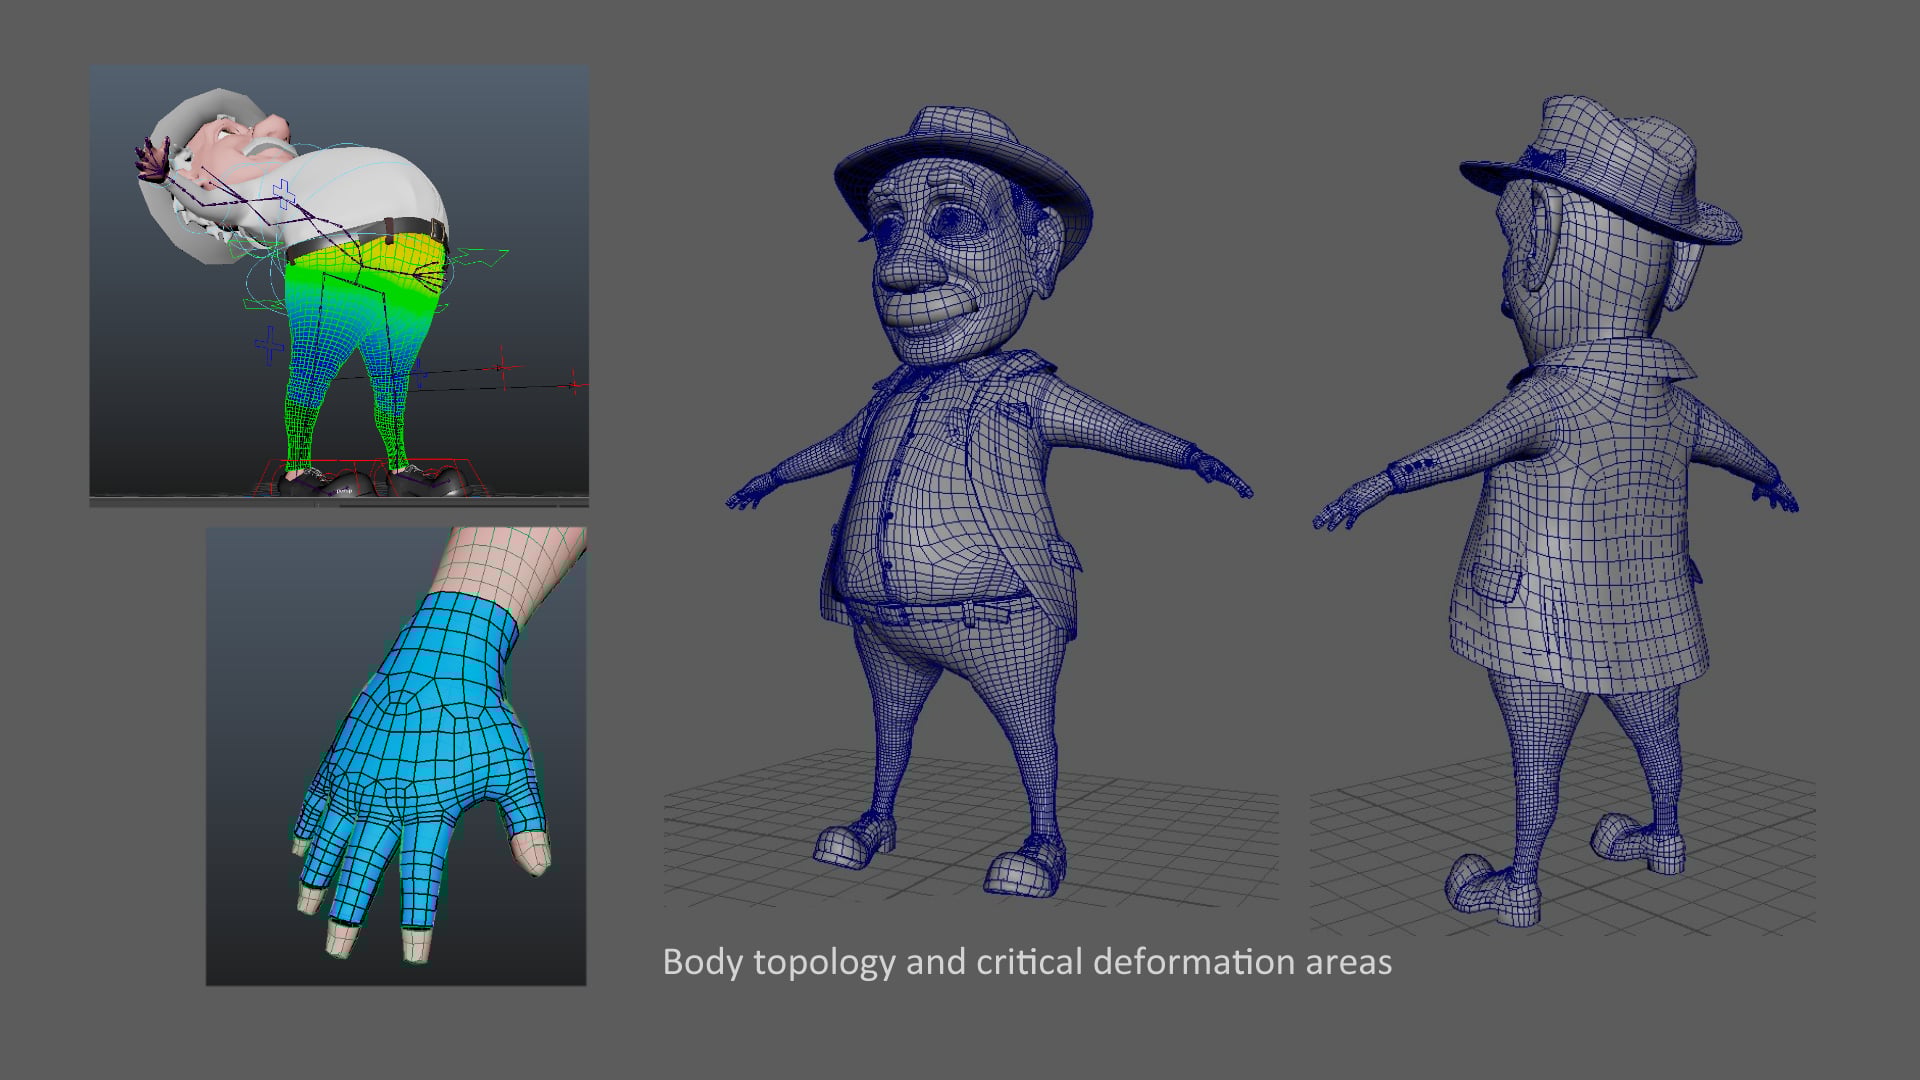Click the blue cross control on the belly
Viewport: 1920px width, 1080px height.
(x=283, y=193)
